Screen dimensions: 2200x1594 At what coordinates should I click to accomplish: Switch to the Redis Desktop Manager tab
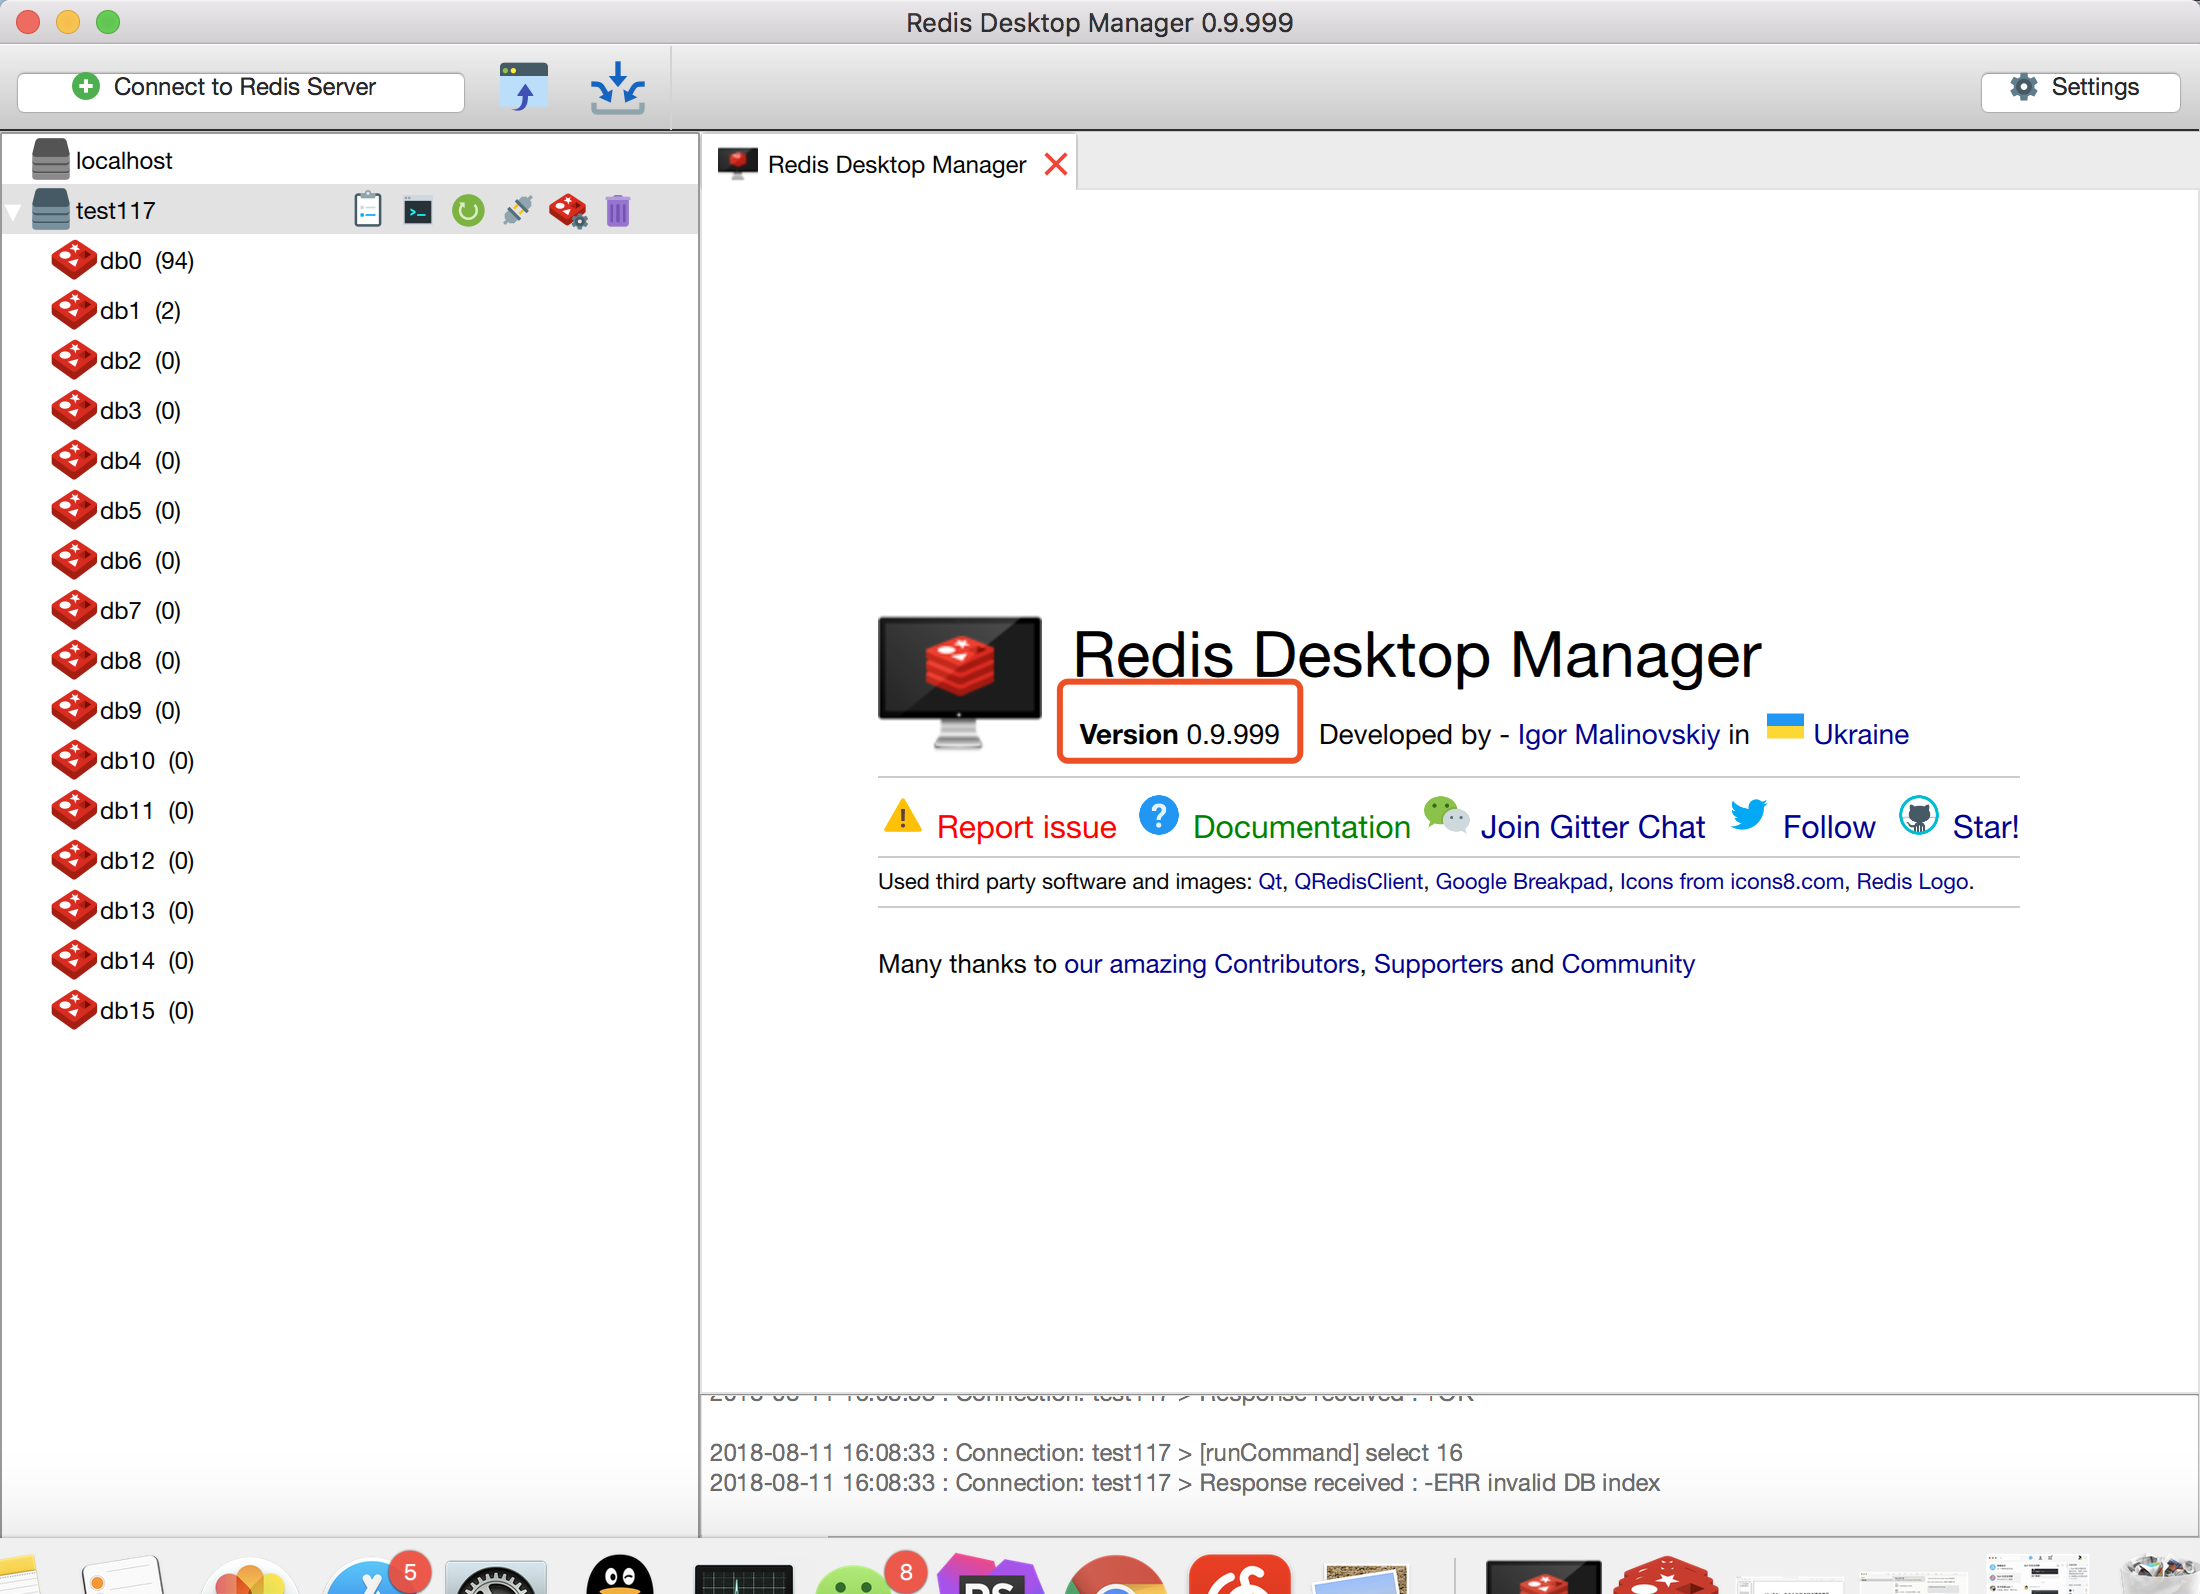pos(896,165)
